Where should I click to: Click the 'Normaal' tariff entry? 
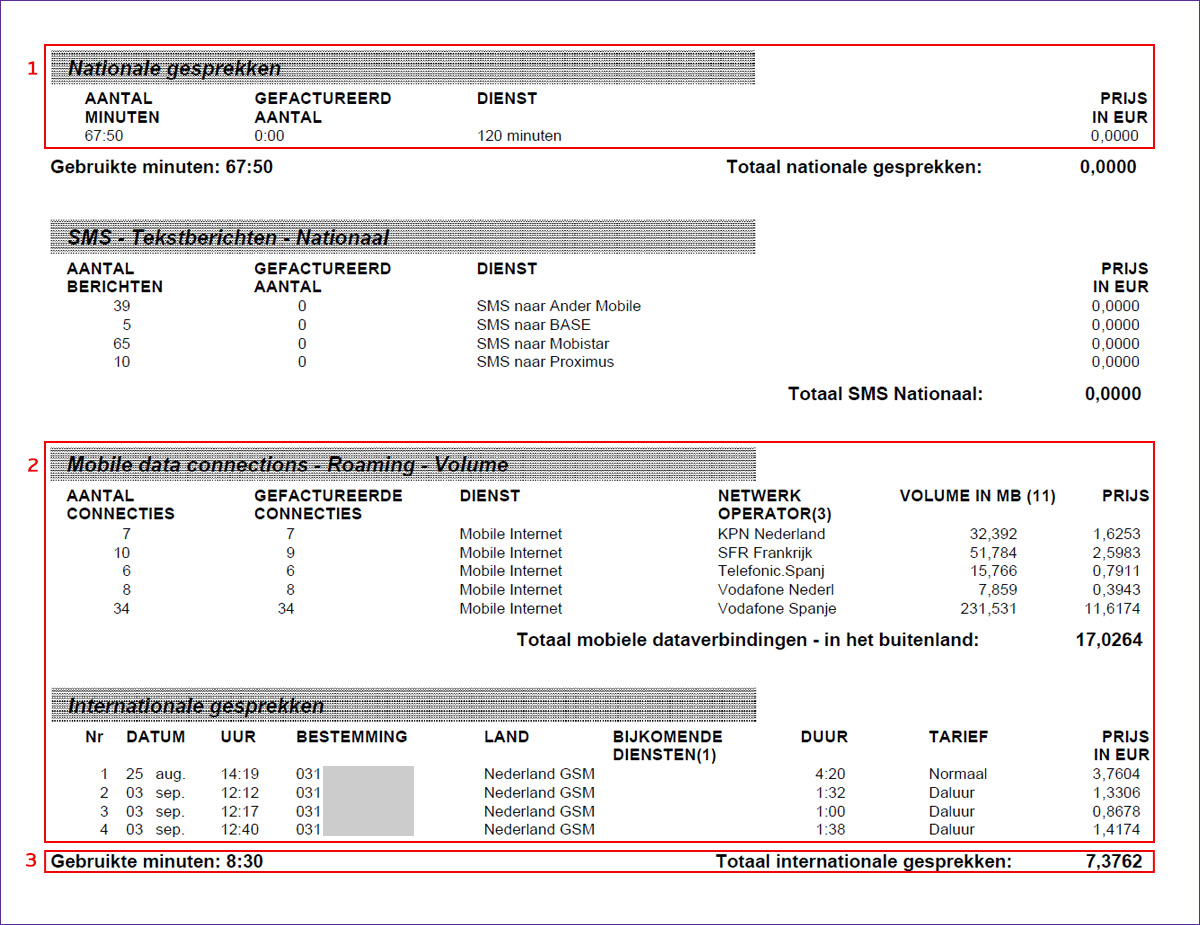click(957, 774)
